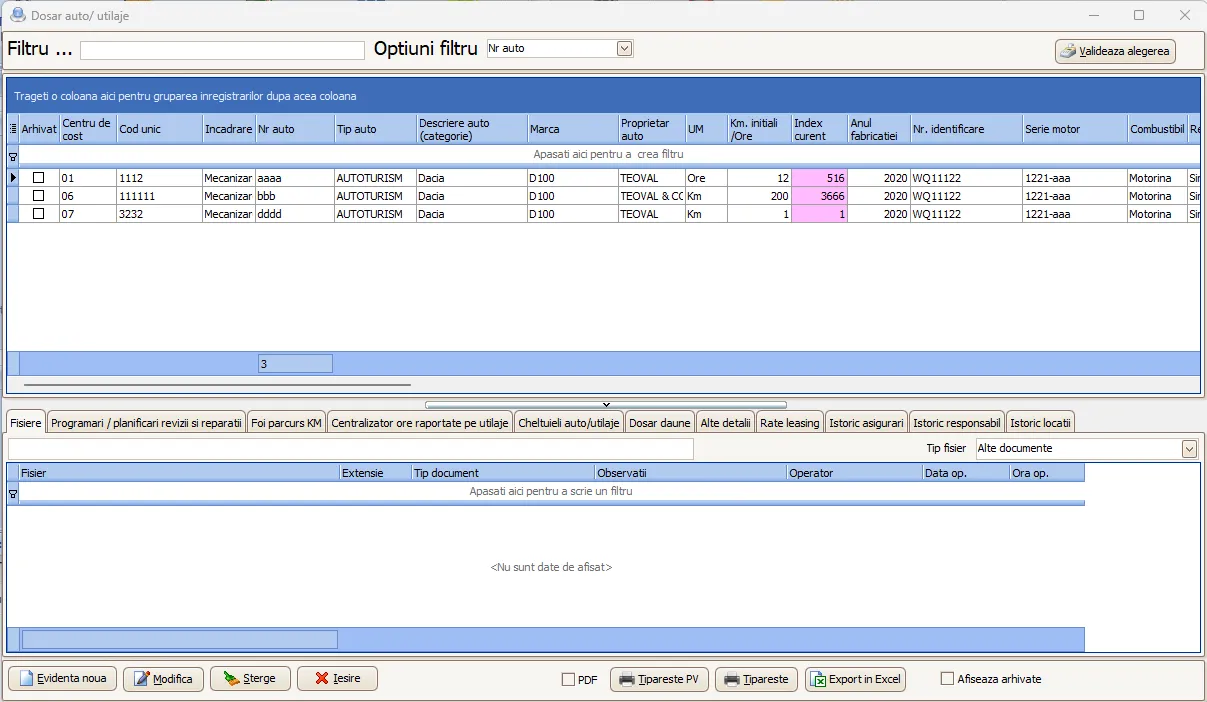The image size is (1207, 702).
Task: Open the Cheltuieli auto/utilaje tab
Action: pyautogui.click(x=568, y=423)
